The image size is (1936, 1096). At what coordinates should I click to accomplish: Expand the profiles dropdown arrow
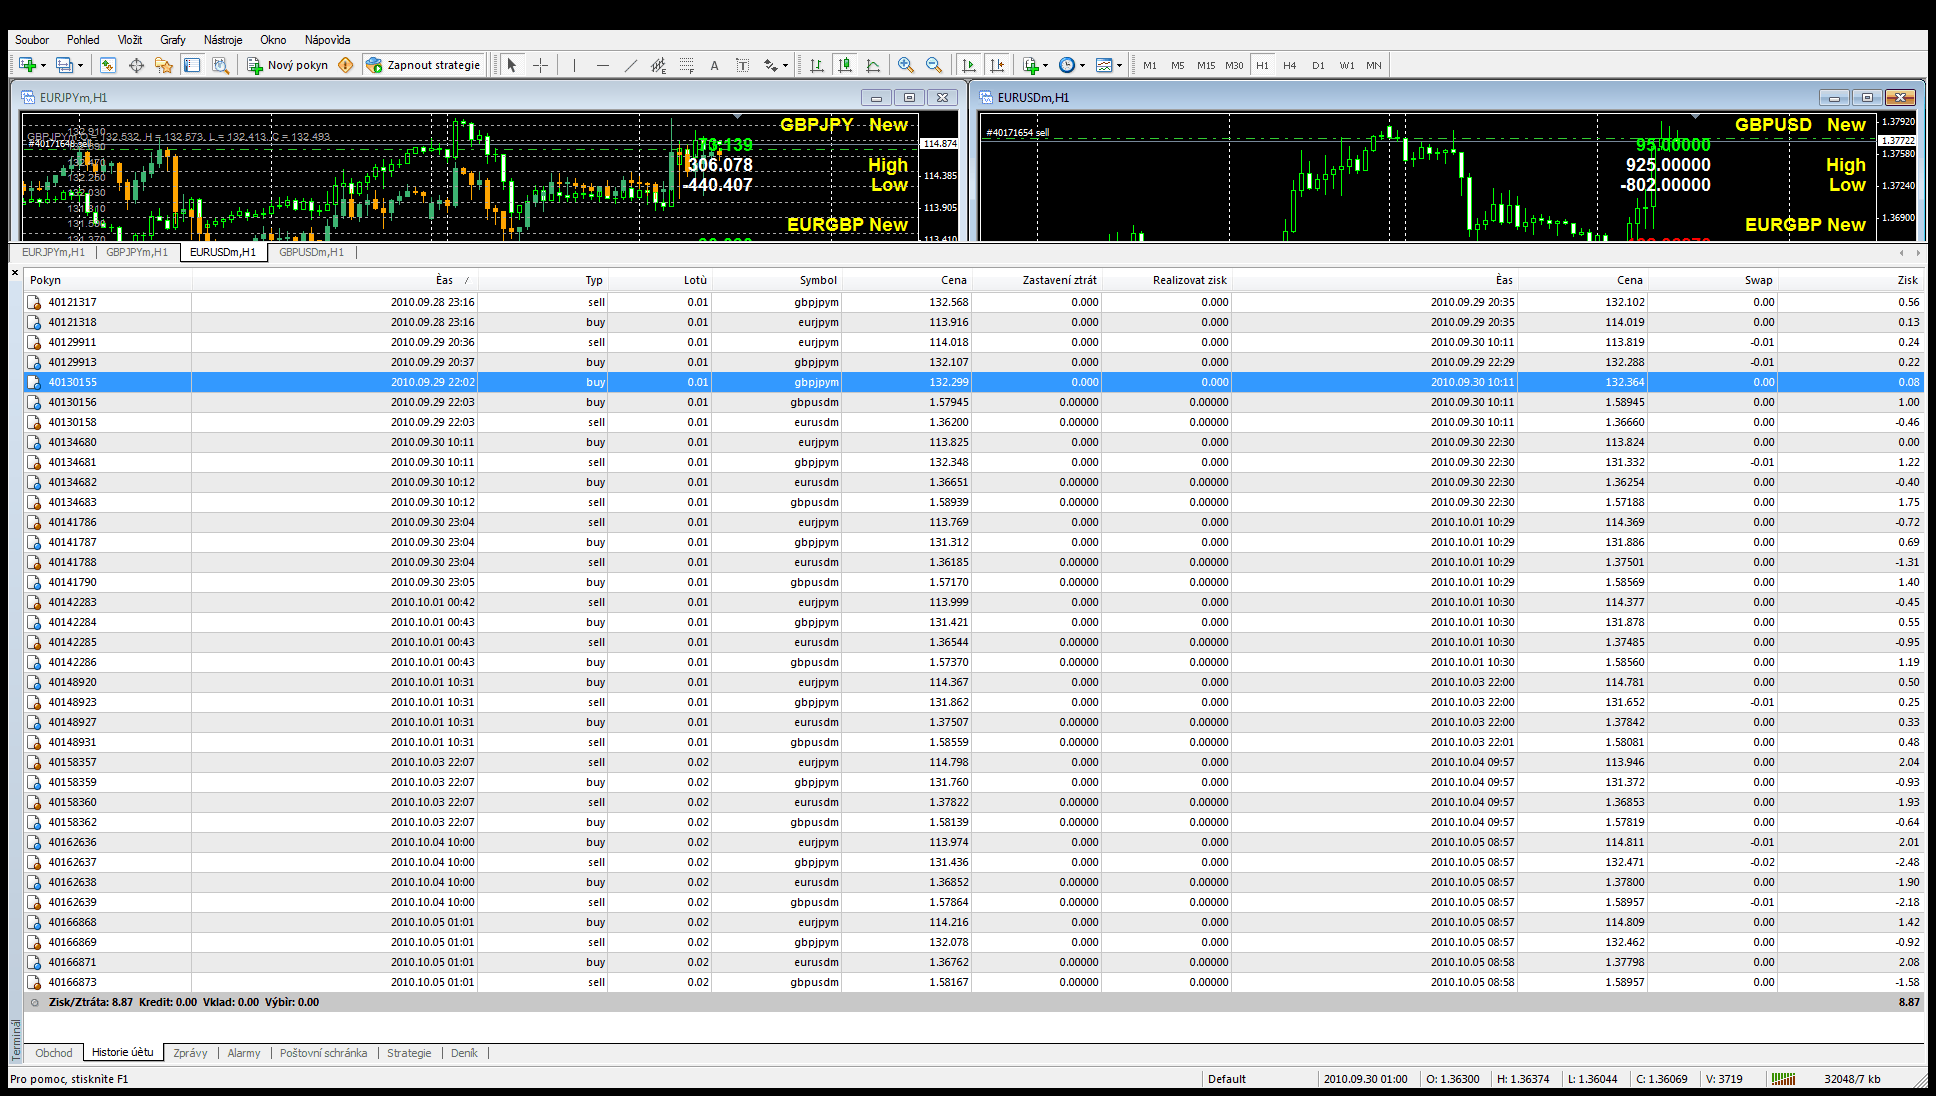click(80, 66)
